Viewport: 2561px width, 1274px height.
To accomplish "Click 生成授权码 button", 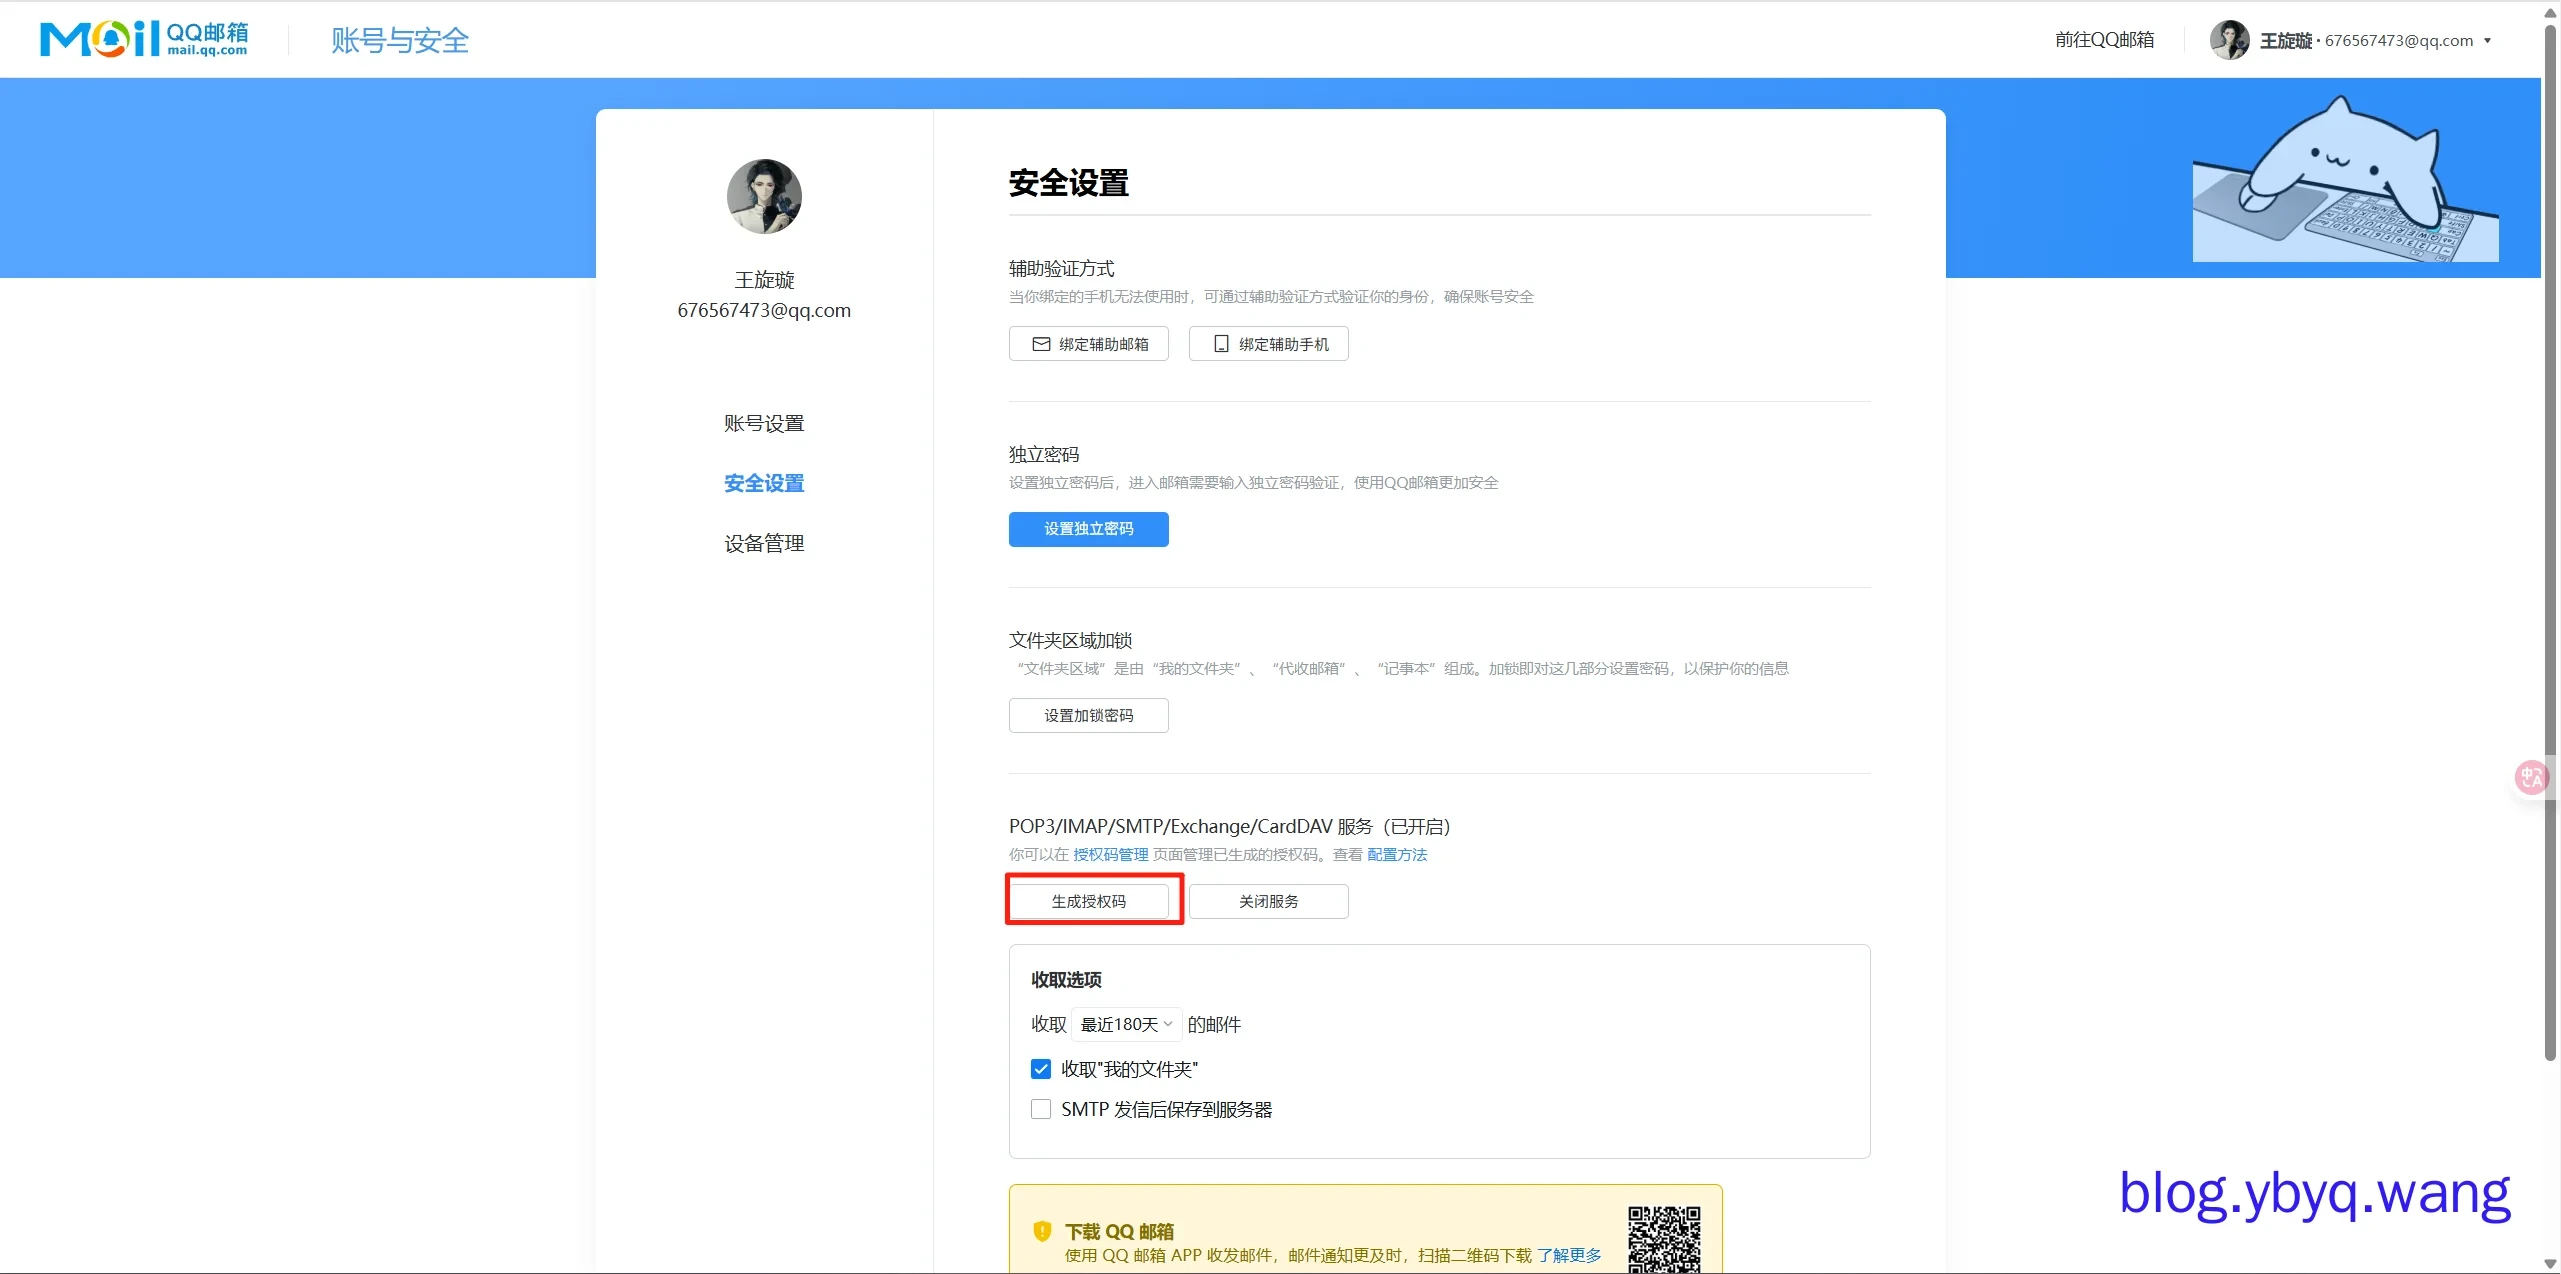I will [1088, 901].
